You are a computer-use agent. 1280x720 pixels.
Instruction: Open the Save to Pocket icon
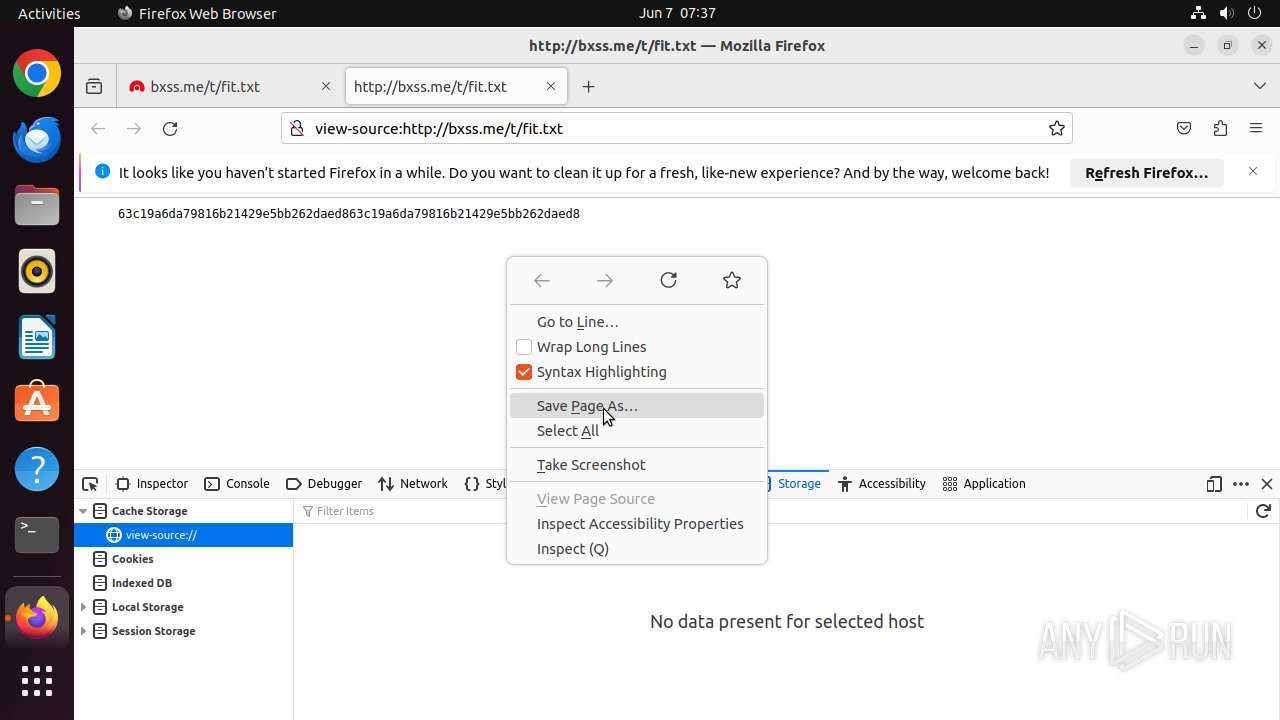click(1184, 128)
